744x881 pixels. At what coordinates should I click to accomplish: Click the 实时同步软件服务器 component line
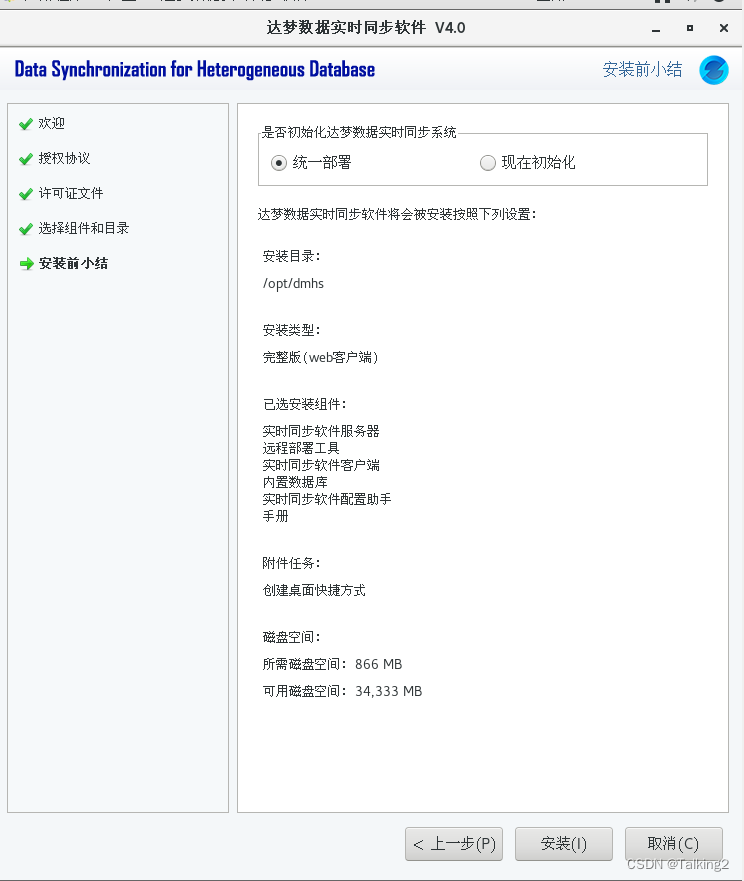(x=321, y=432)
